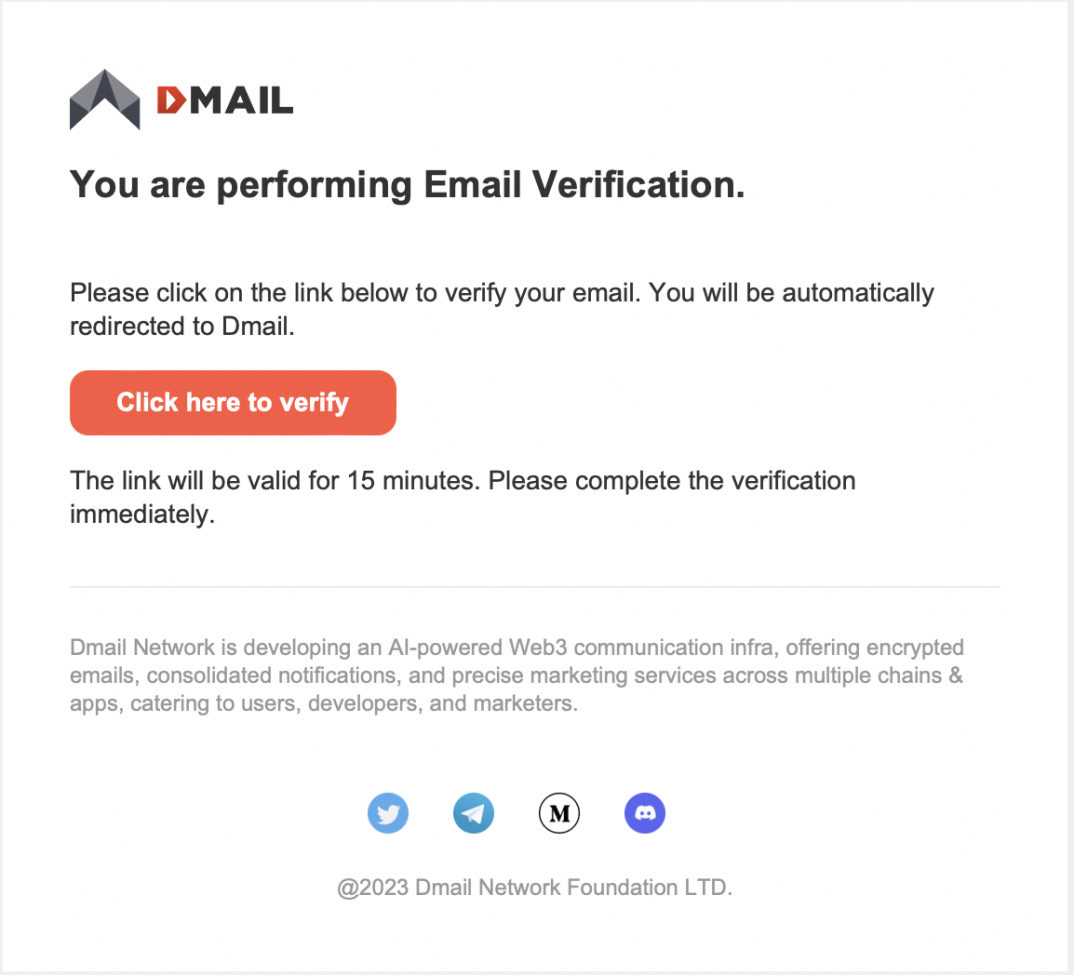1074x975 pixels.
Task: Click the 'You are performing Email Verification' heading
Action: (407, 185)
